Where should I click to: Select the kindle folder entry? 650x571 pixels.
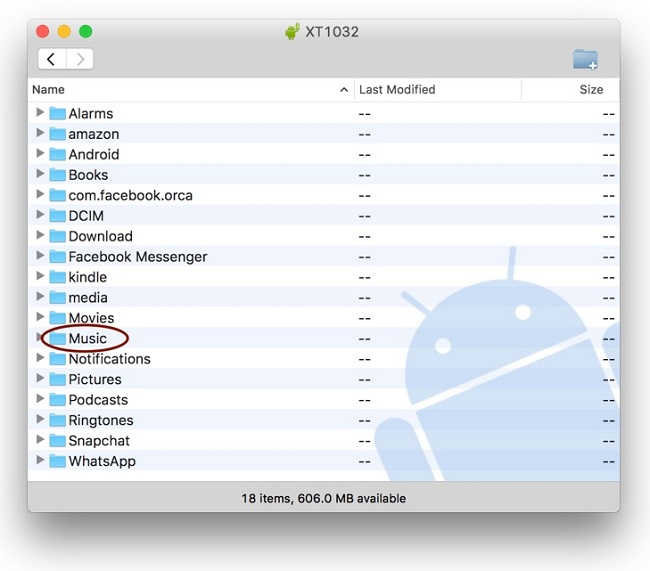[x=87, y=277]
